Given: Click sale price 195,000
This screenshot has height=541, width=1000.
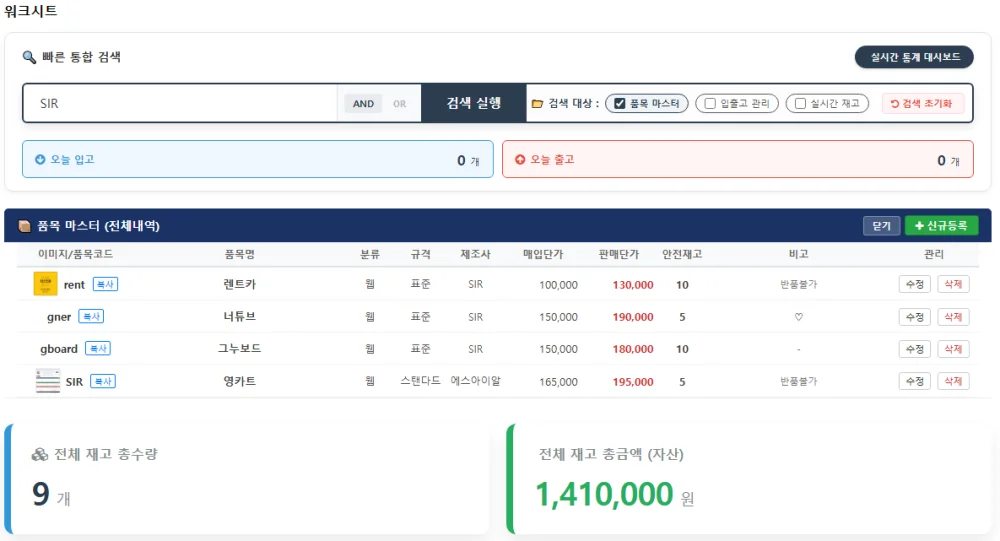Looking at the screenshot, I should [633, 382].
